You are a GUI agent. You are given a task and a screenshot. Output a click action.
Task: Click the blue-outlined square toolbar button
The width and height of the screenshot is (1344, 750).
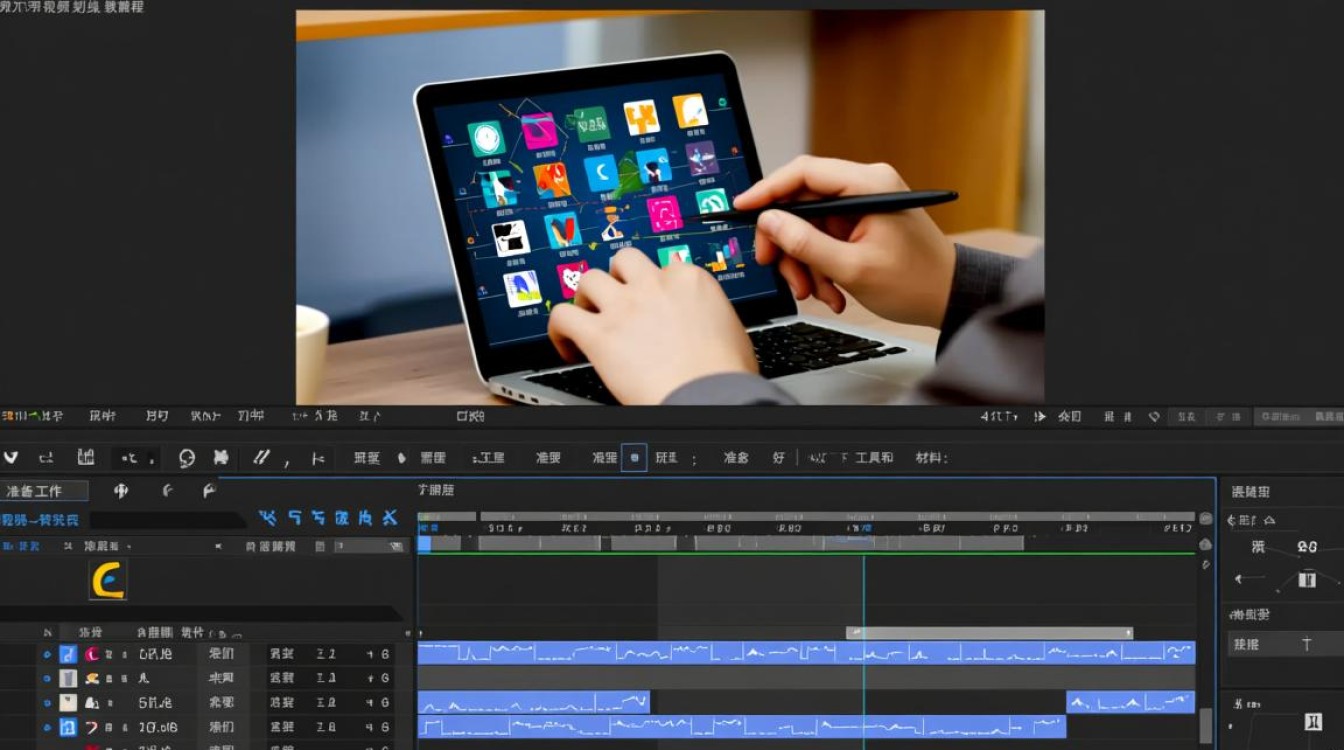point(634,458)
